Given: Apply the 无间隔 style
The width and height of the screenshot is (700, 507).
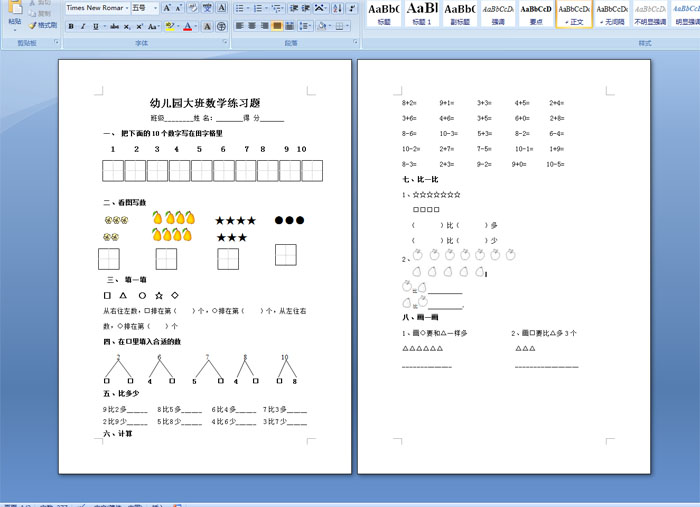Looking at the screenshot, I should point(612,14).
